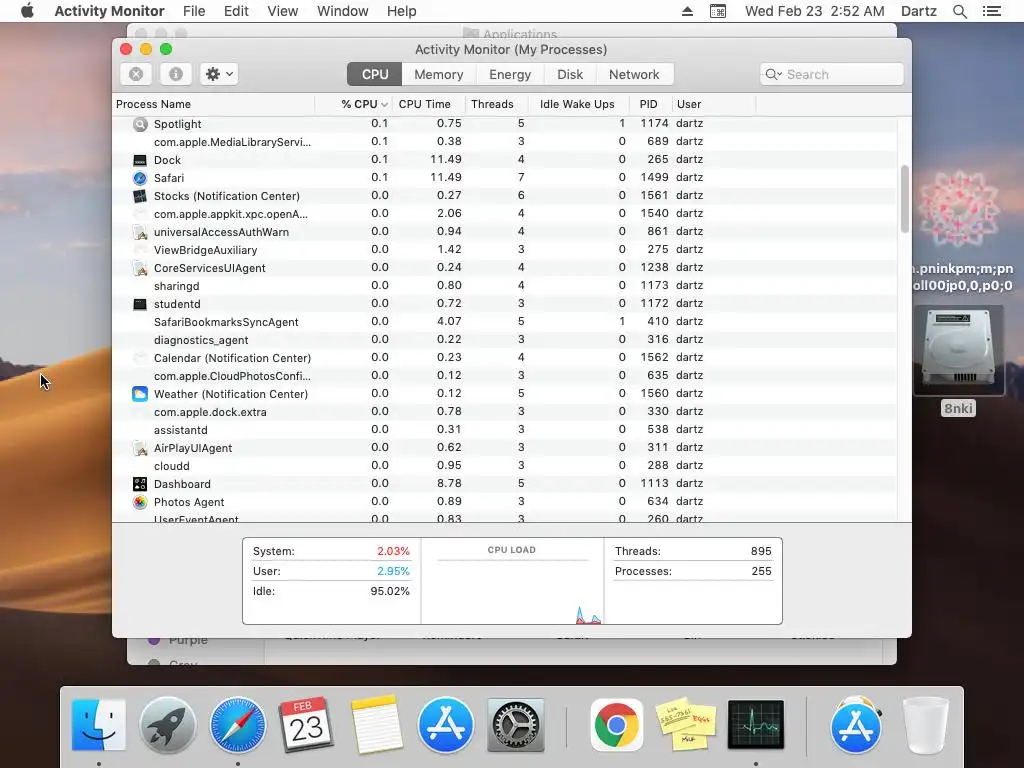Screen dimensions: 1024x768
Task: Select the CPU tab
Action: pyautogui.click(x=375, y=74)
